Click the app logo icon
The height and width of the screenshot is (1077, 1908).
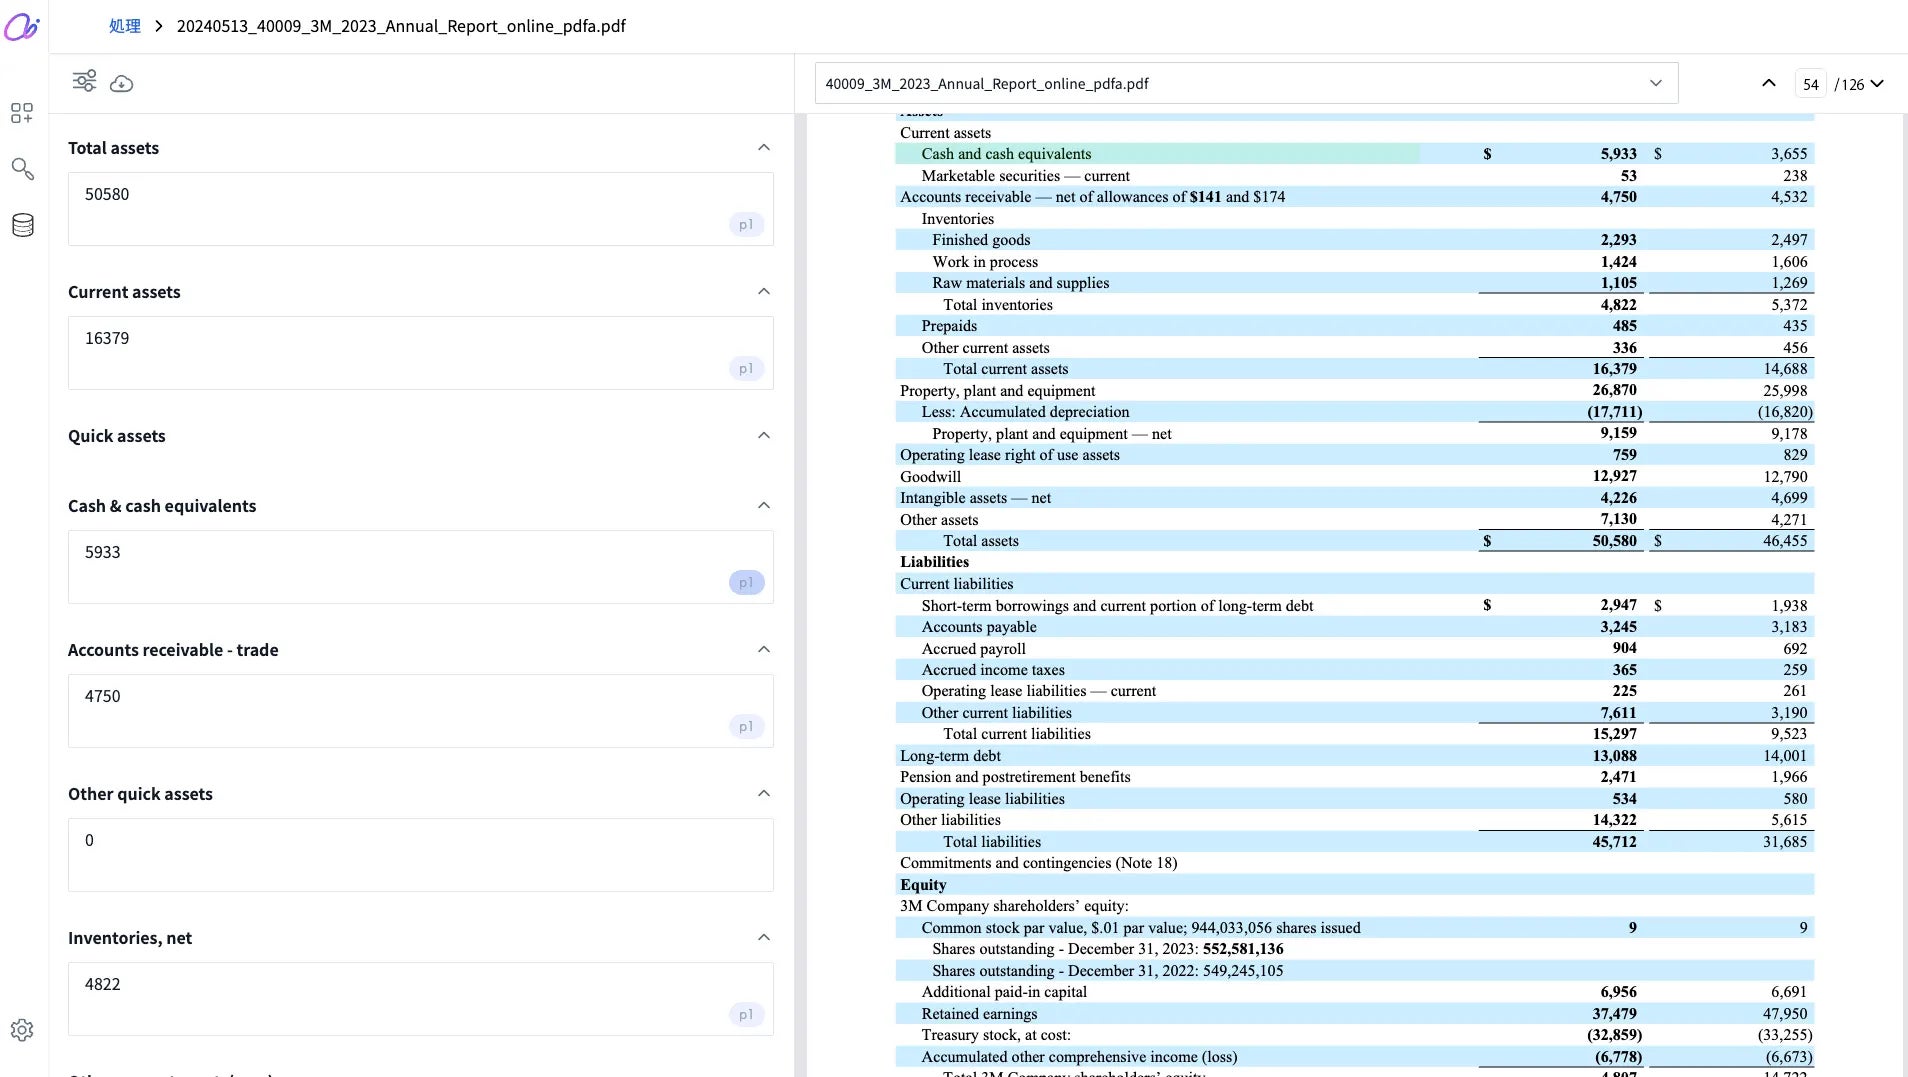(21, 27)
